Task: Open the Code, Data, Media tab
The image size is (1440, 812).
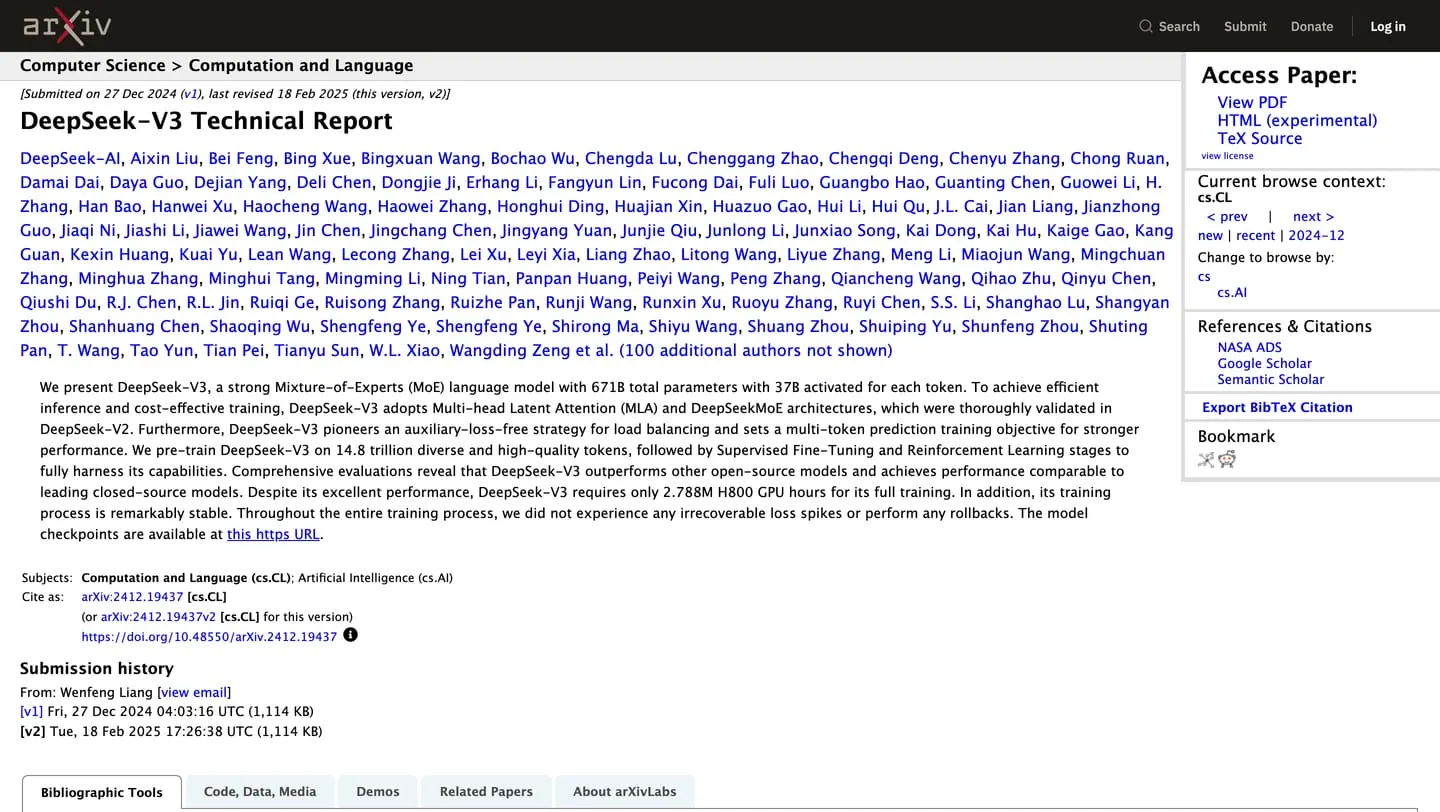Action: coord(260,791)
